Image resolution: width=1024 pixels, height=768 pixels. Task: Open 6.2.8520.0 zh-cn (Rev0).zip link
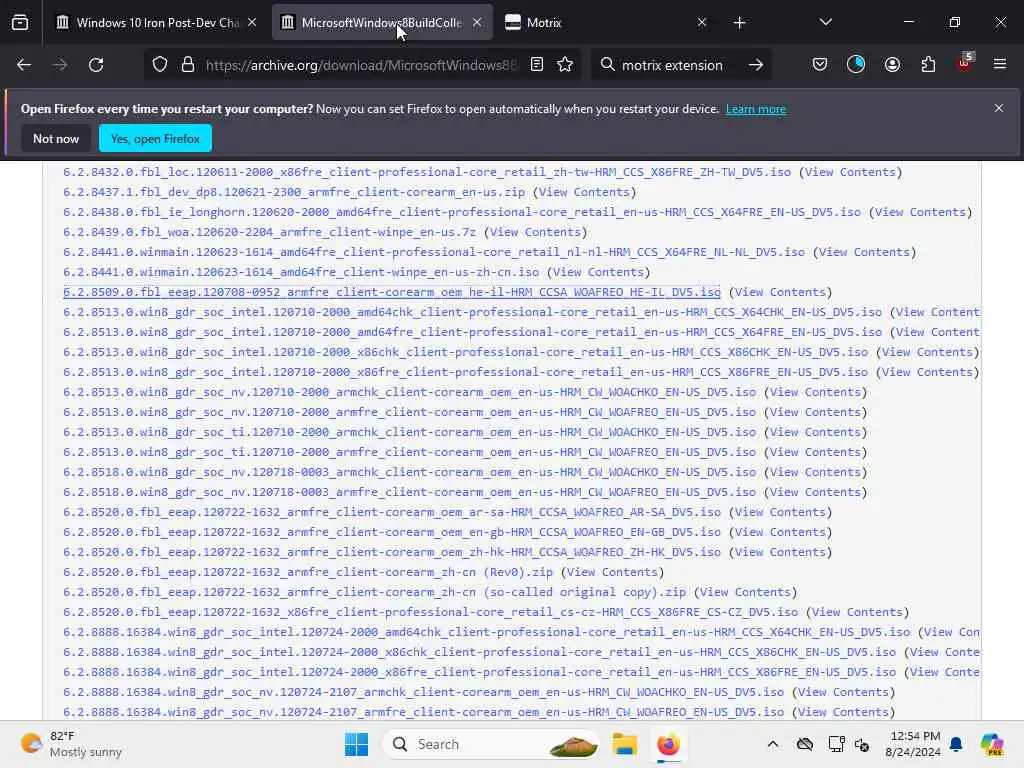[x=308, y=572]
